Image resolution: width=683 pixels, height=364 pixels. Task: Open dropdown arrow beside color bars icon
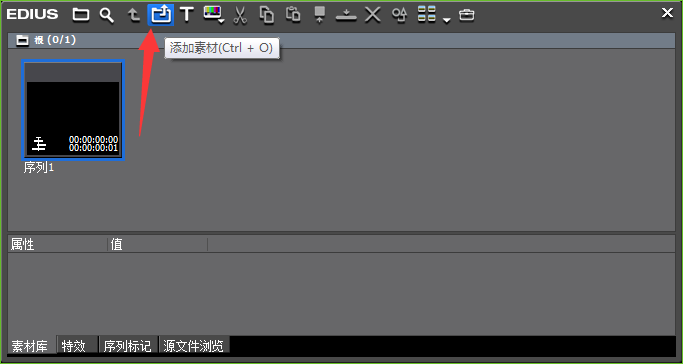[222, 21]
